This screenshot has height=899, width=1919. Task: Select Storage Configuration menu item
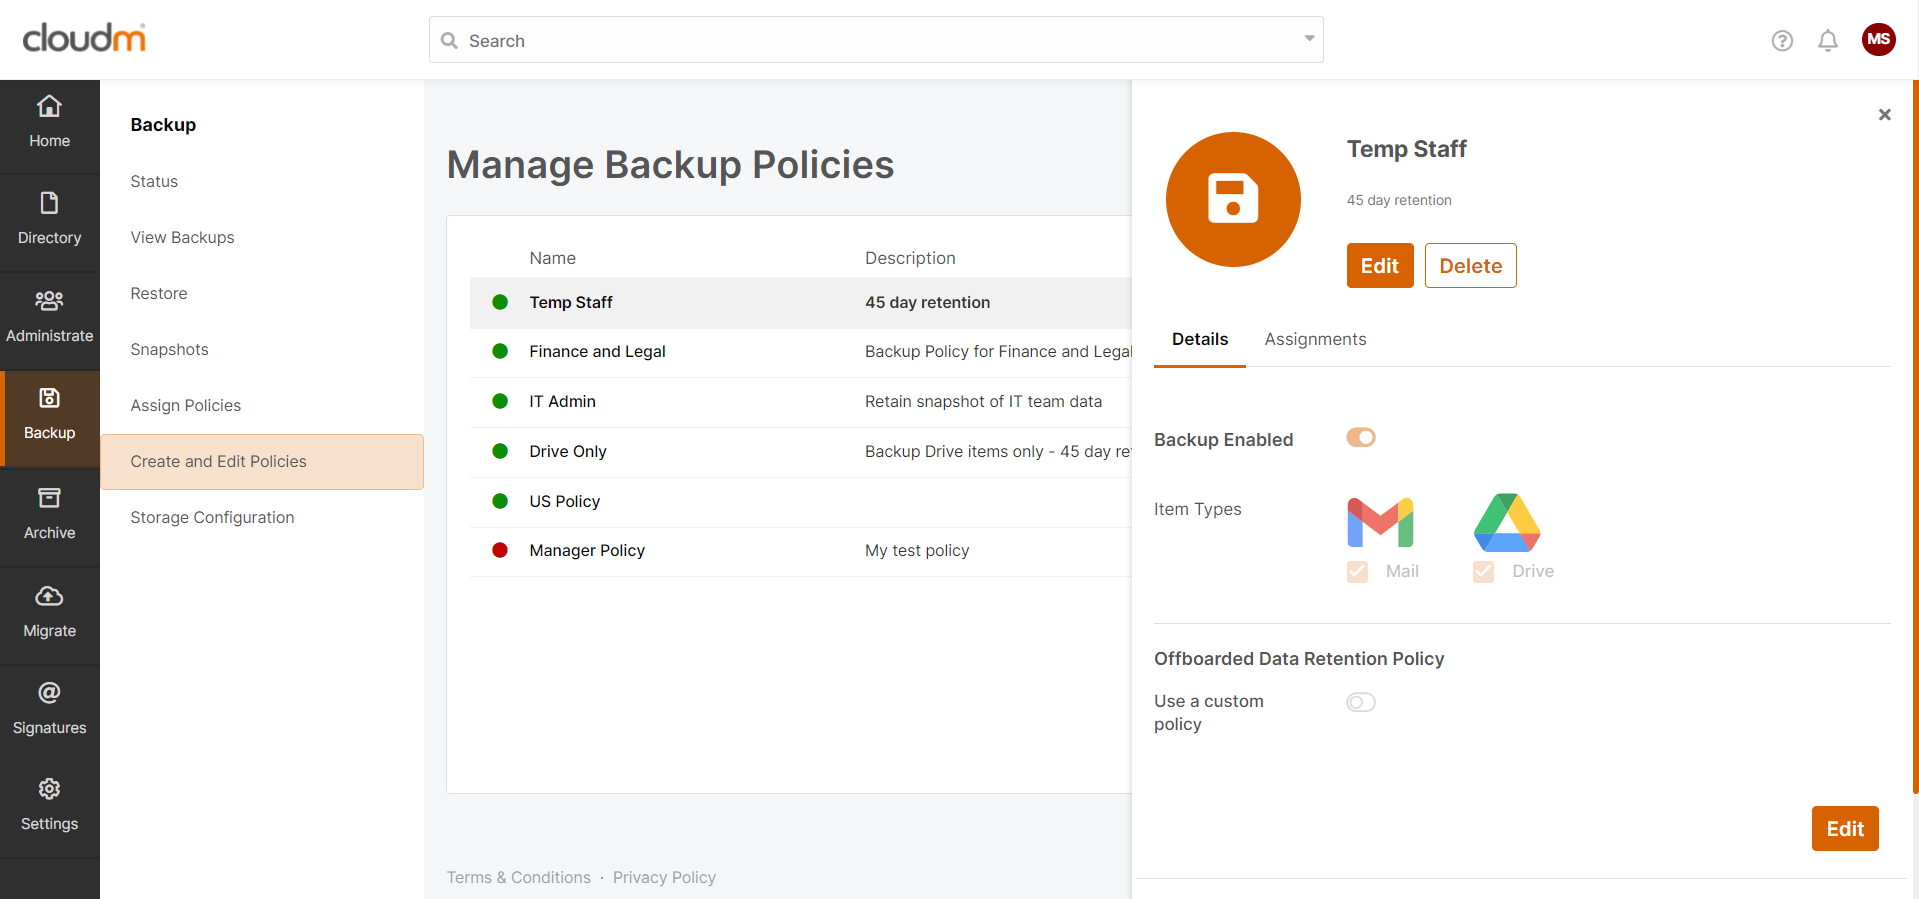(x=212, y=518)
